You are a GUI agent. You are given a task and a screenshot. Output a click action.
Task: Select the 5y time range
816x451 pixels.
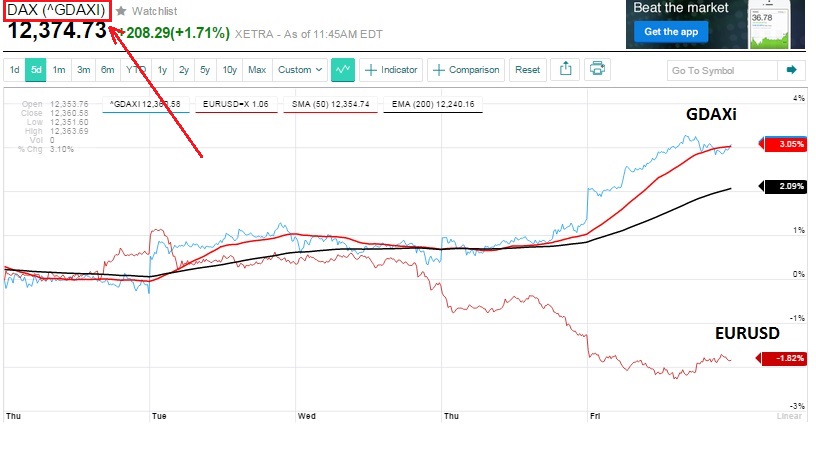click(205, 70)
